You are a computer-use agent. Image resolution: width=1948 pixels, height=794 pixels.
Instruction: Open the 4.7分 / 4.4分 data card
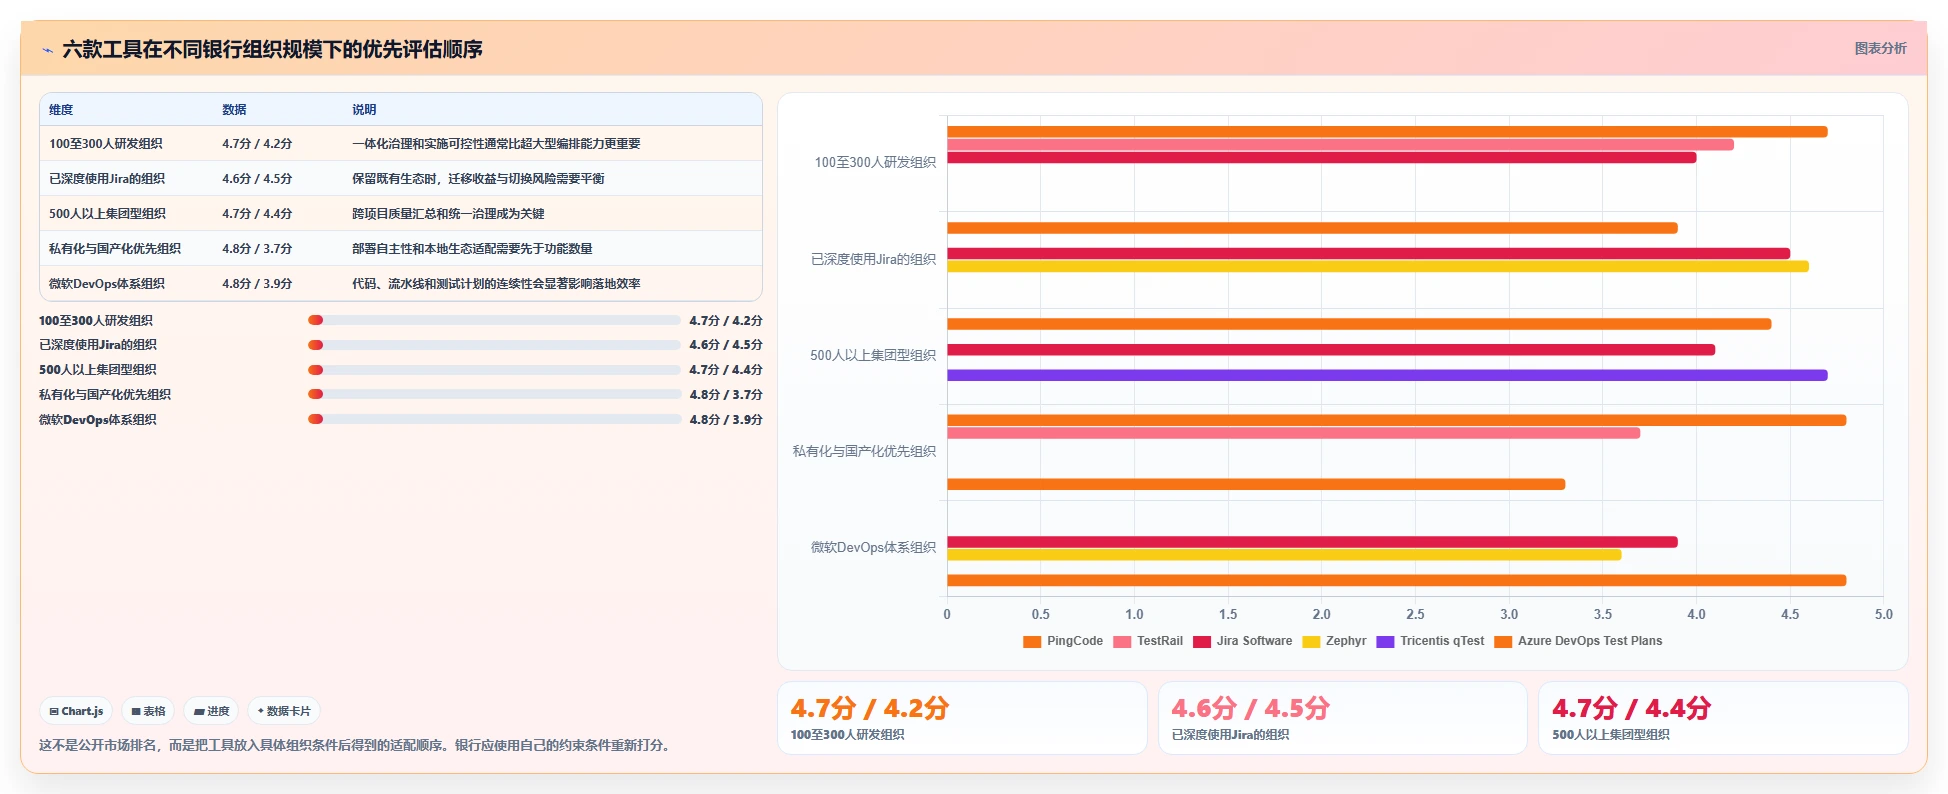tap(1723, 718)
